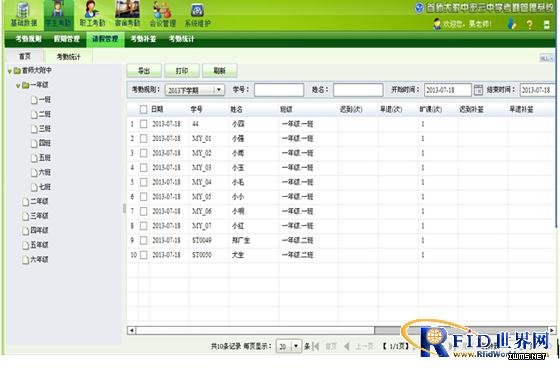Click the 刷新 refresh button
560x368 pixels.
pos(220,71)
